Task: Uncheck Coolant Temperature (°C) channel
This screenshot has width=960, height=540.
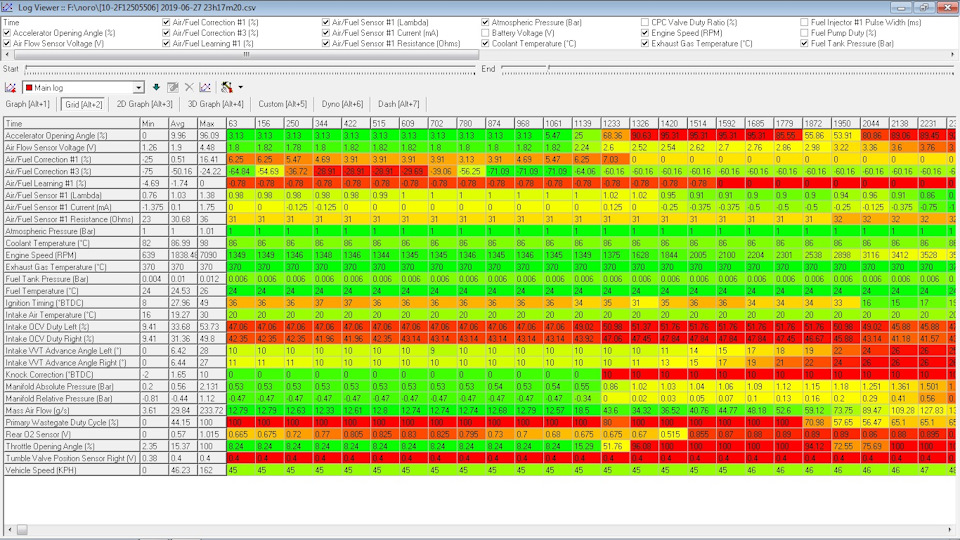Action: [485, 43]
